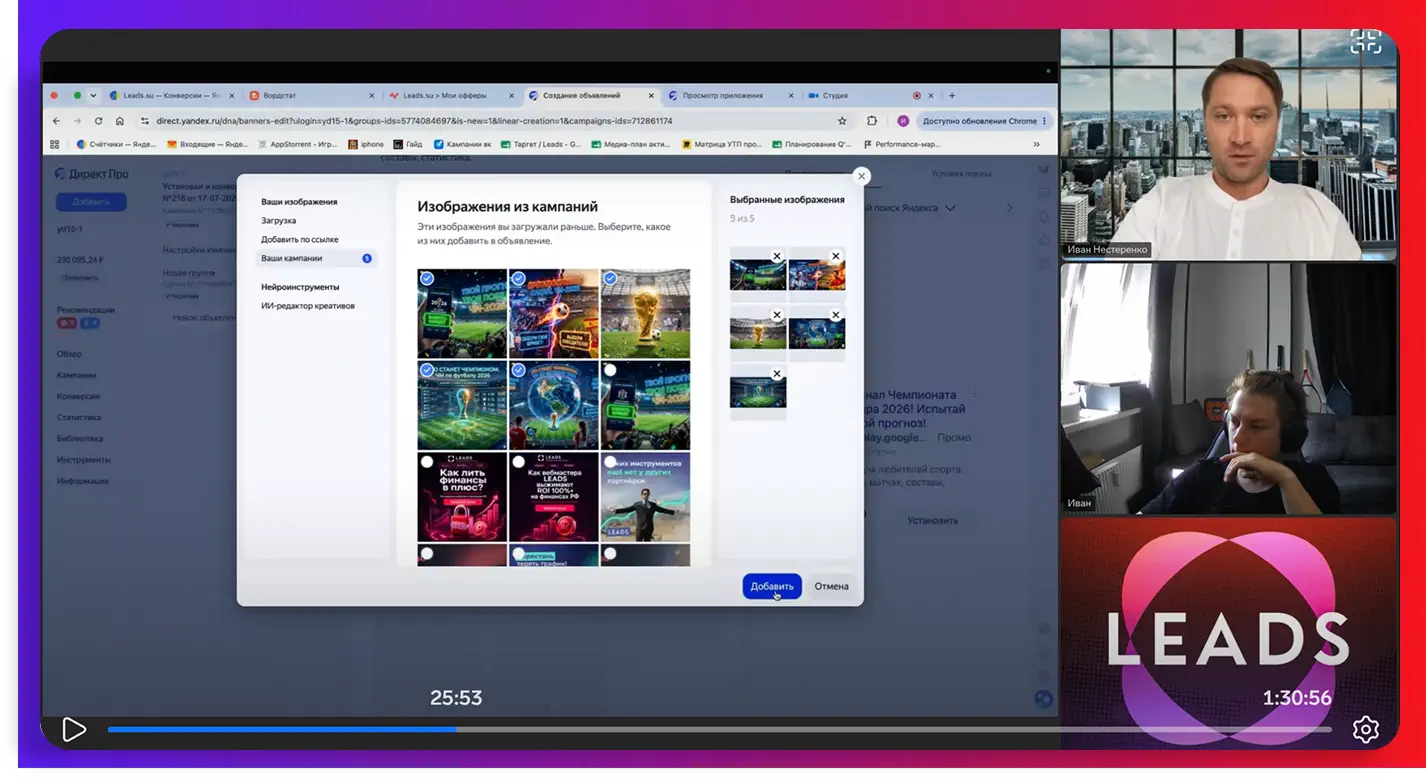
Task: Uncheck the World Cup trophy stadium image
Action: tap(609, 279)
